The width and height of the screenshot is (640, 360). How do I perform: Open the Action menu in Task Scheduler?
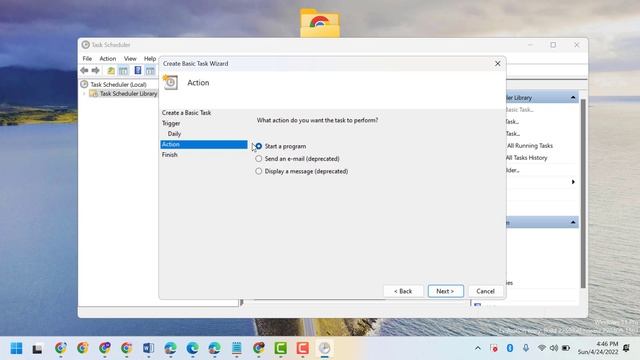coord(108,59)
